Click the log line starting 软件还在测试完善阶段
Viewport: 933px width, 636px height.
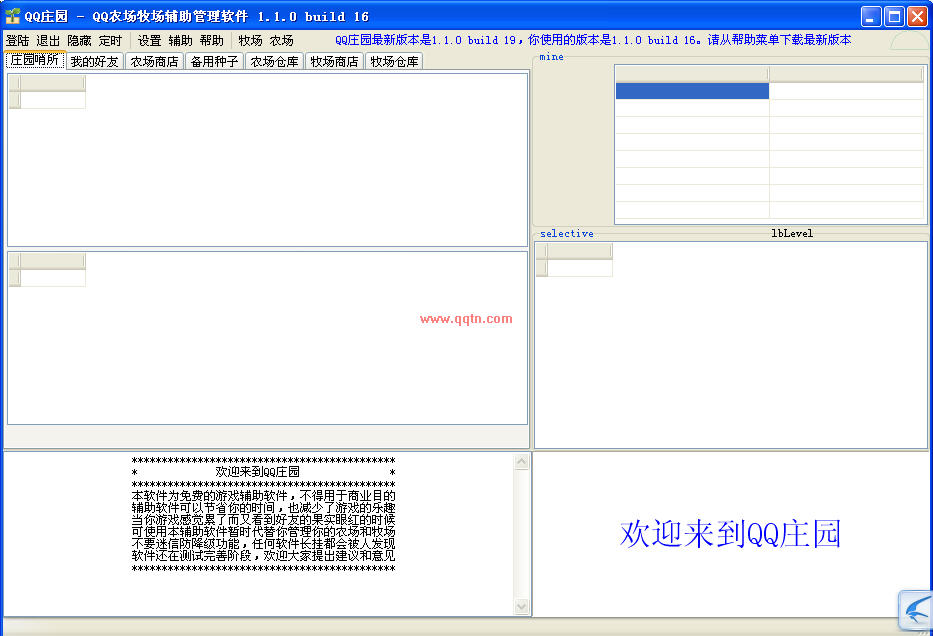tap(264, 555)
